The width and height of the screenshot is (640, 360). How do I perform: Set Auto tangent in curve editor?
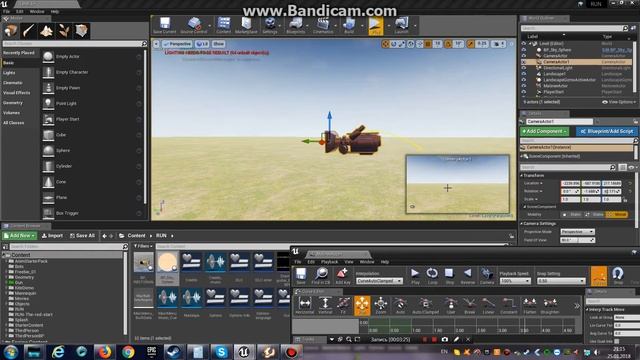tap(400, 305)
